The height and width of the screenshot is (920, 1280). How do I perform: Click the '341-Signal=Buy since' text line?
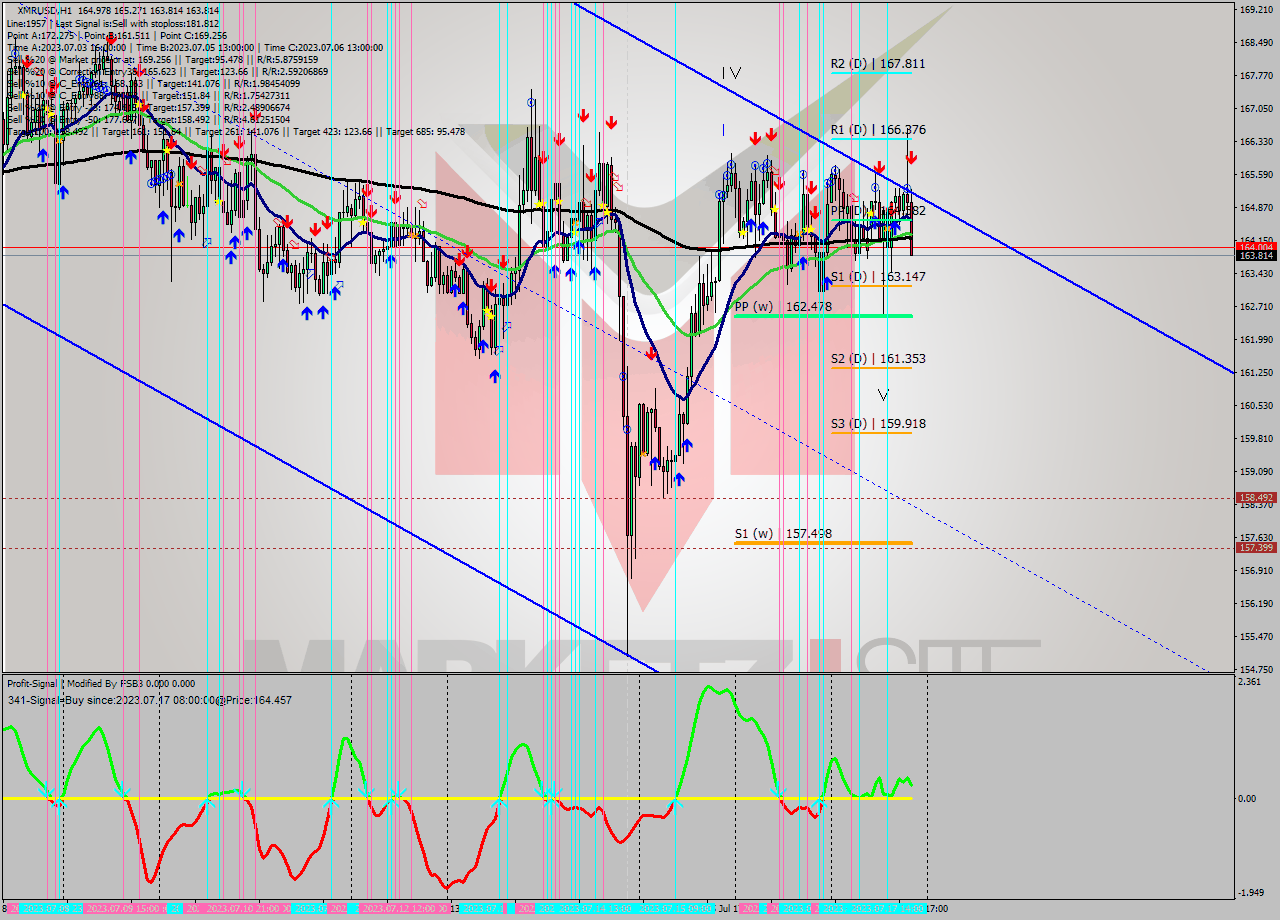150,700
